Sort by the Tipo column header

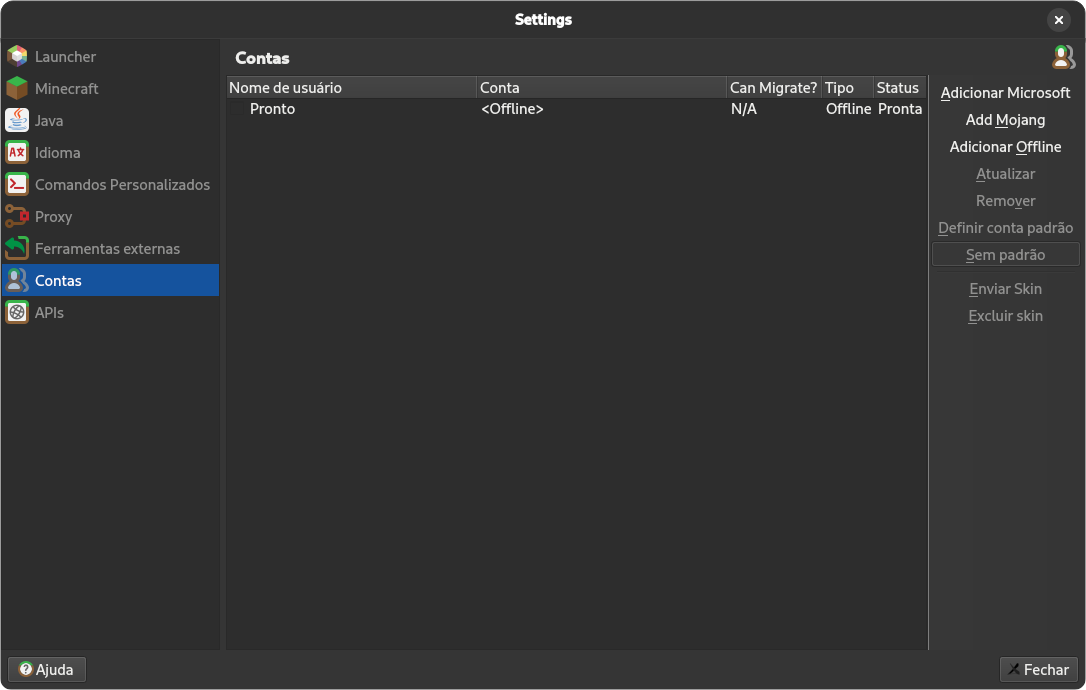point(848,87)
